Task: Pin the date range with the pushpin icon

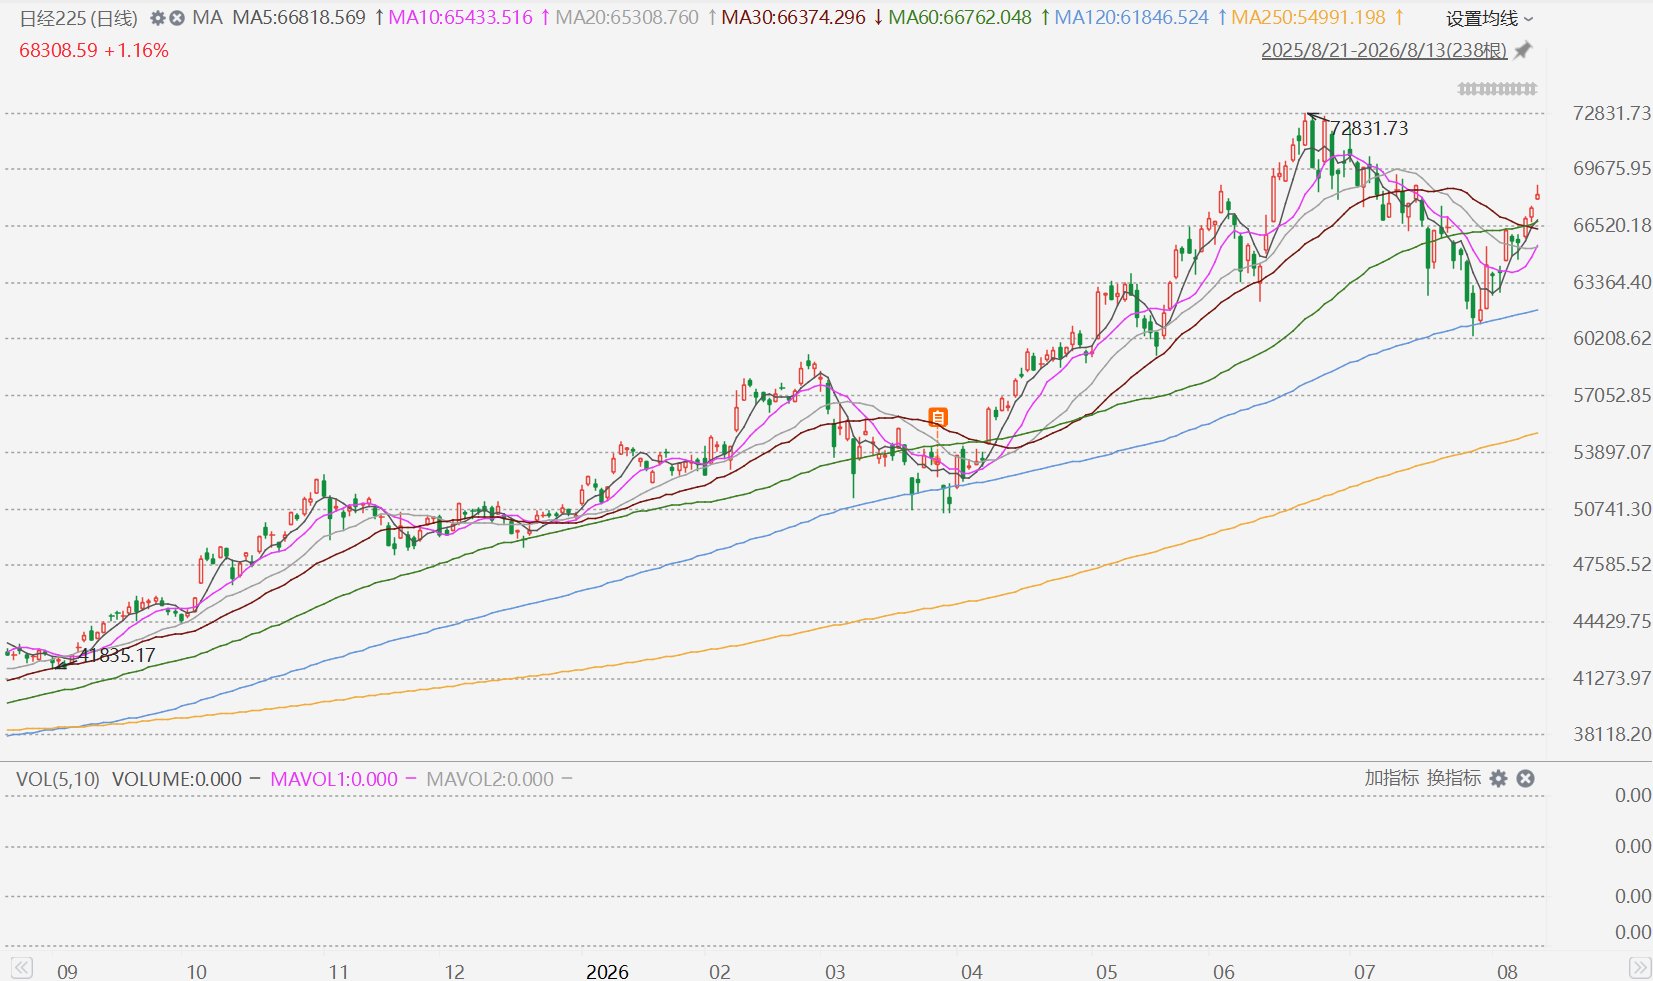Action: 1522,50
